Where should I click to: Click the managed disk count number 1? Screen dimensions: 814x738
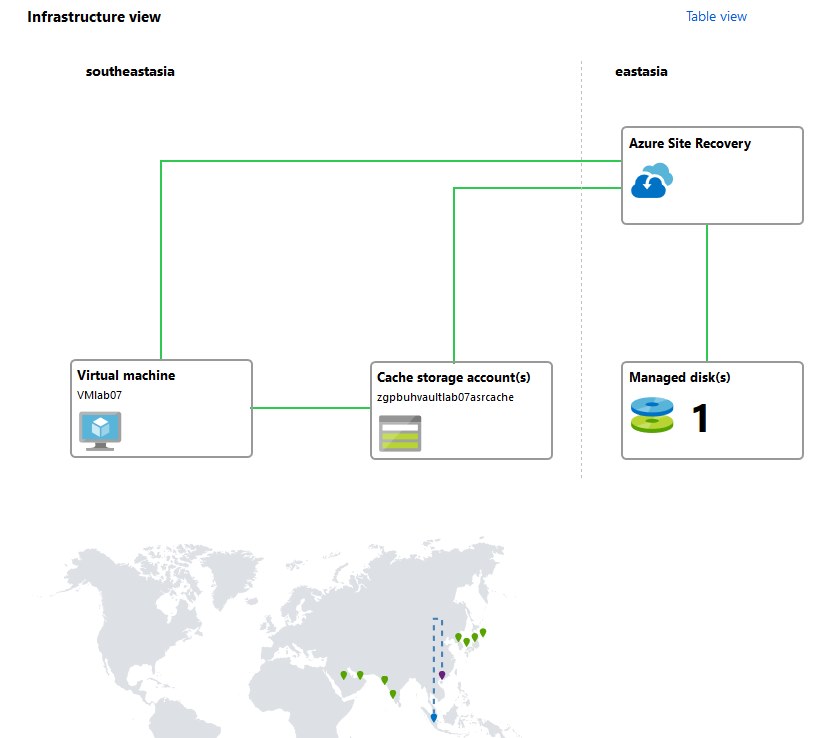pyautogui.click(x=700, y=418)
